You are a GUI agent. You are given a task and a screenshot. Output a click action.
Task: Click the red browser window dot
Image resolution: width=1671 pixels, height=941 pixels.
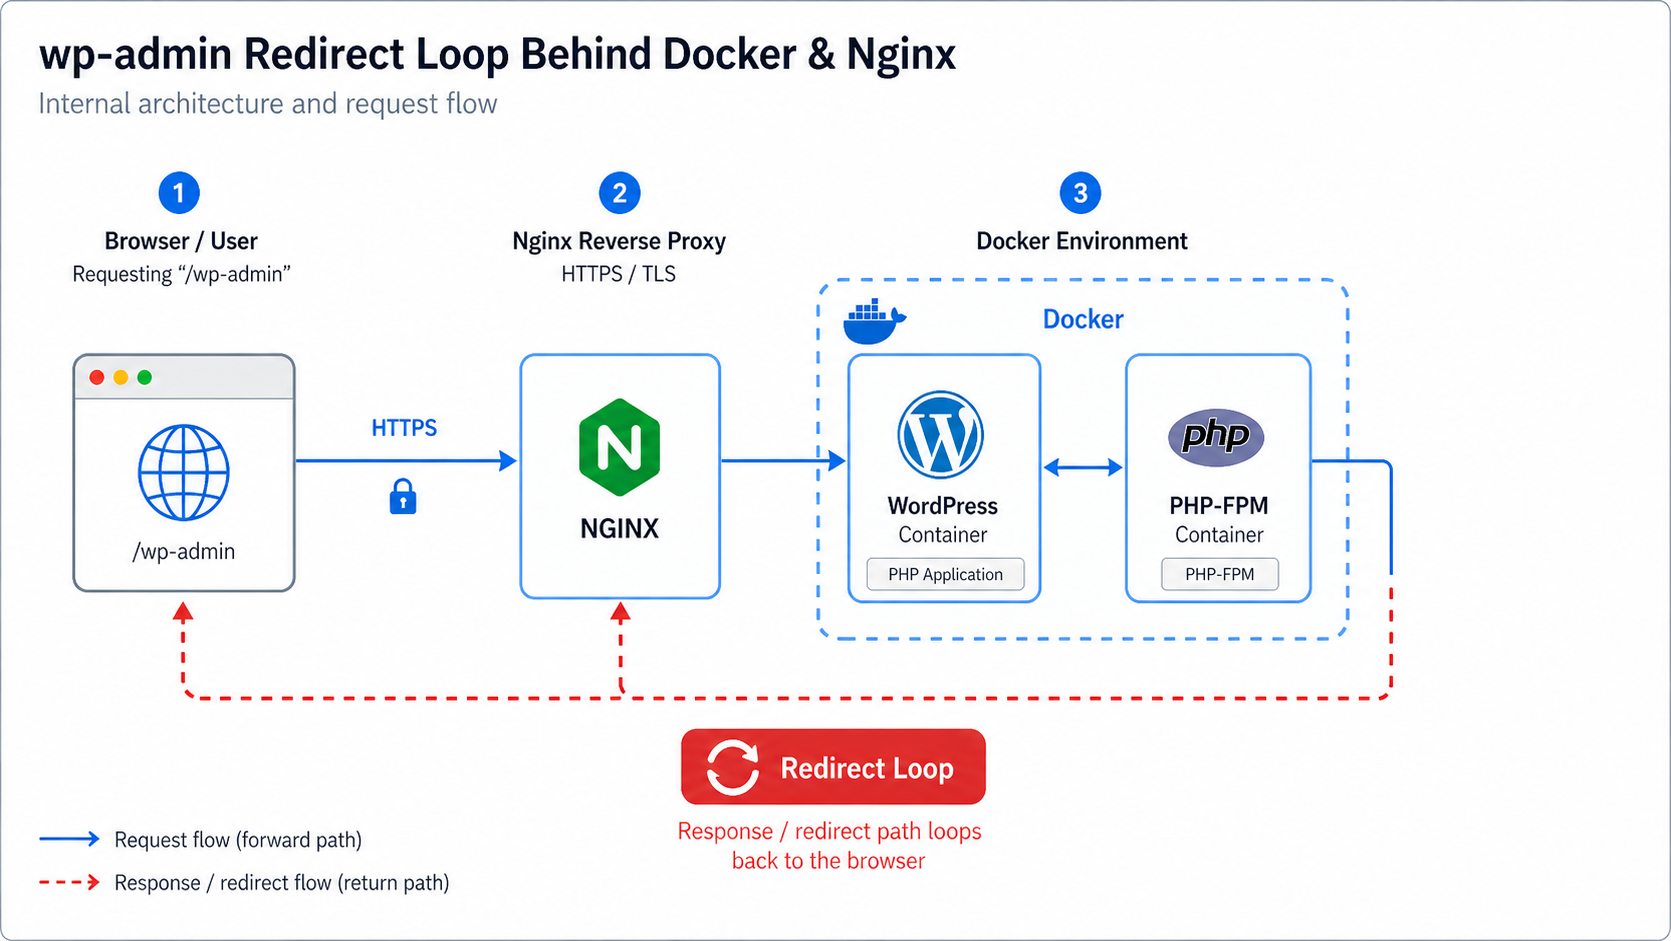pos(97,377)
